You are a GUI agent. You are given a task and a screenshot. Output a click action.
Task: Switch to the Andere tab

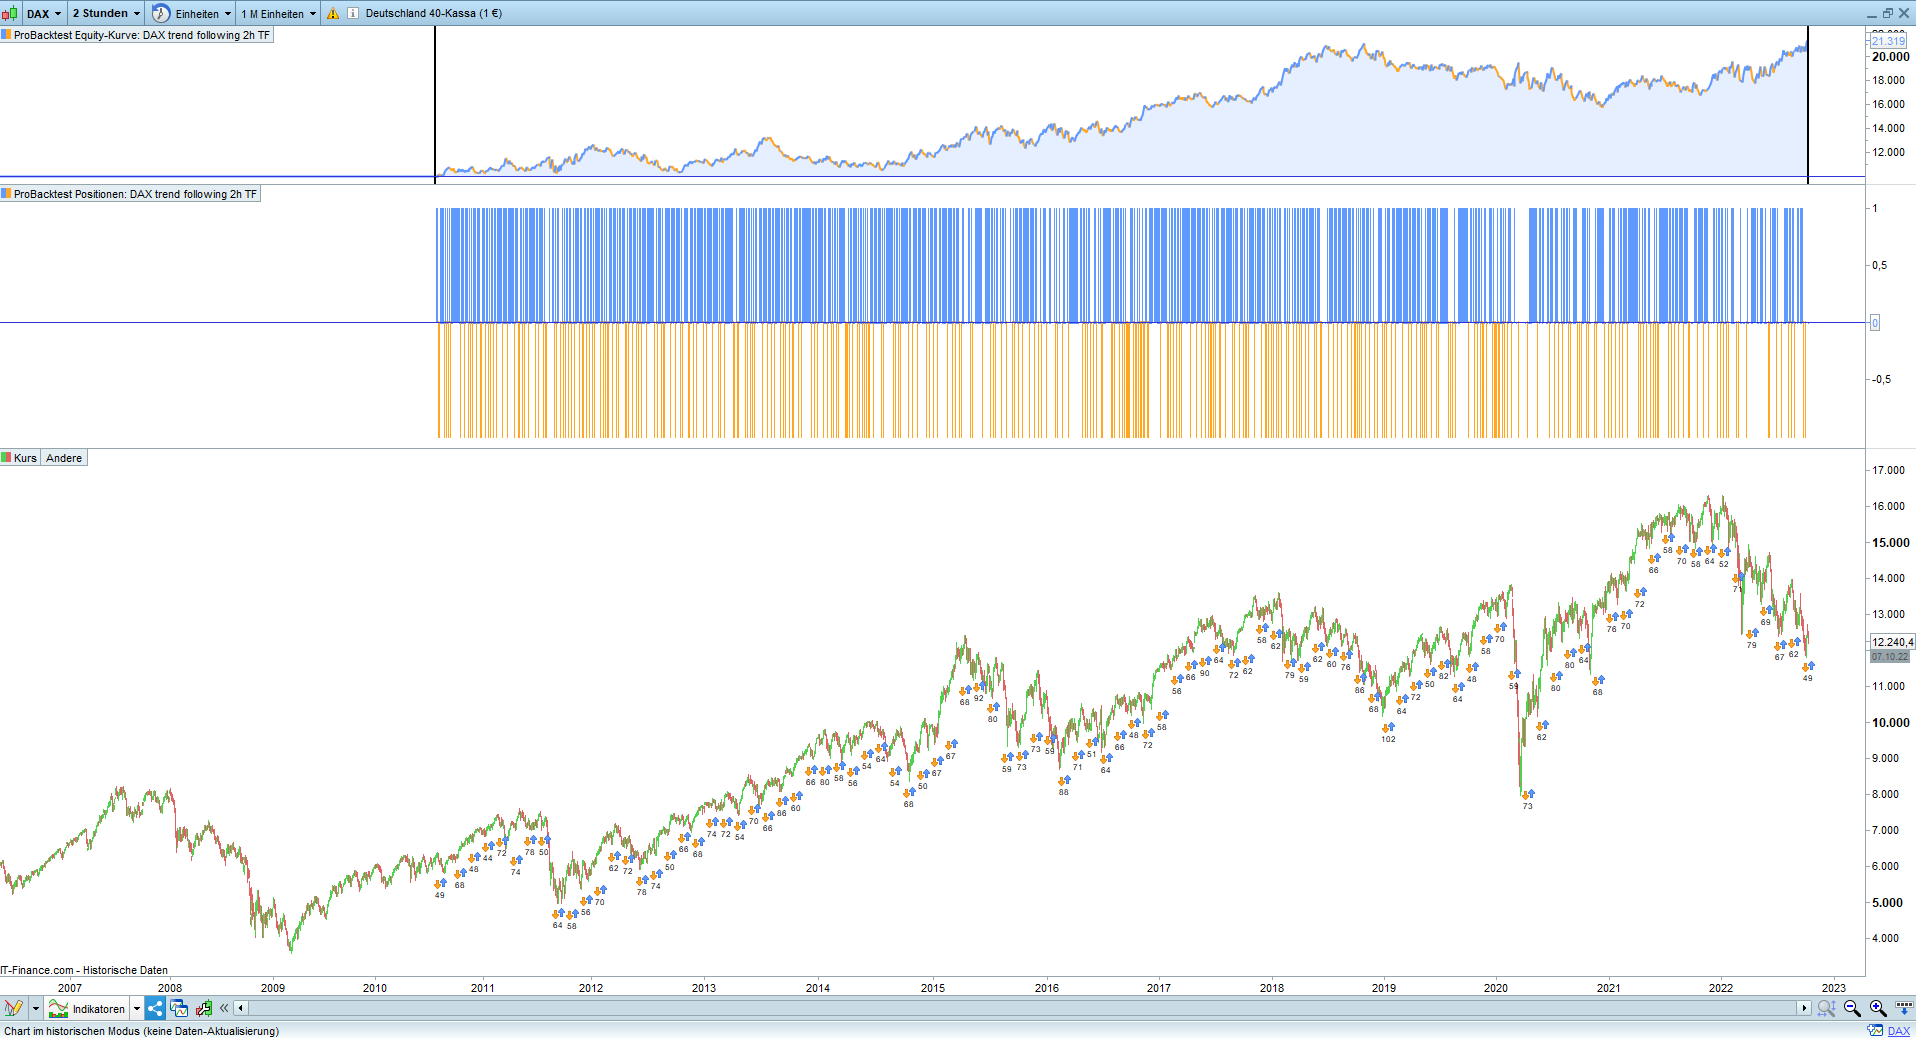[64, 458]
